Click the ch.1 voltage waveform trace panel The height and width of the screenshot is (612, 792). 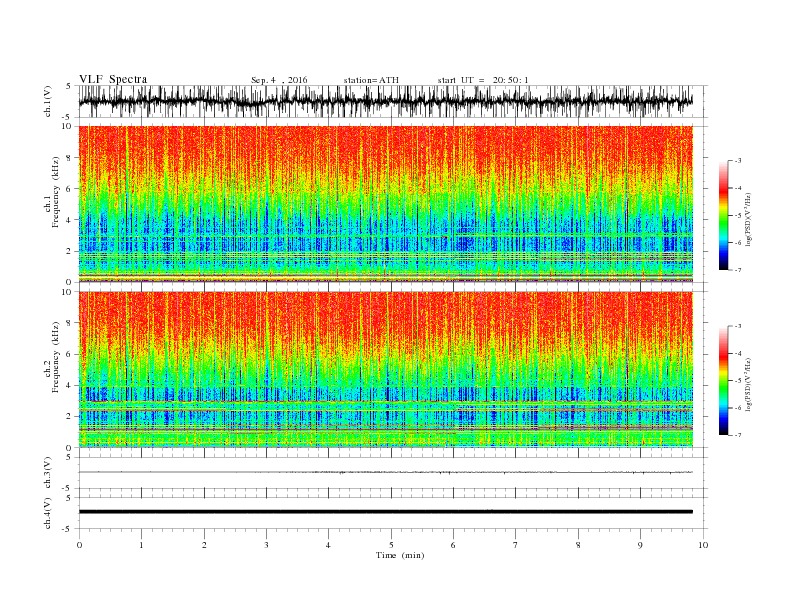[393, 101]
